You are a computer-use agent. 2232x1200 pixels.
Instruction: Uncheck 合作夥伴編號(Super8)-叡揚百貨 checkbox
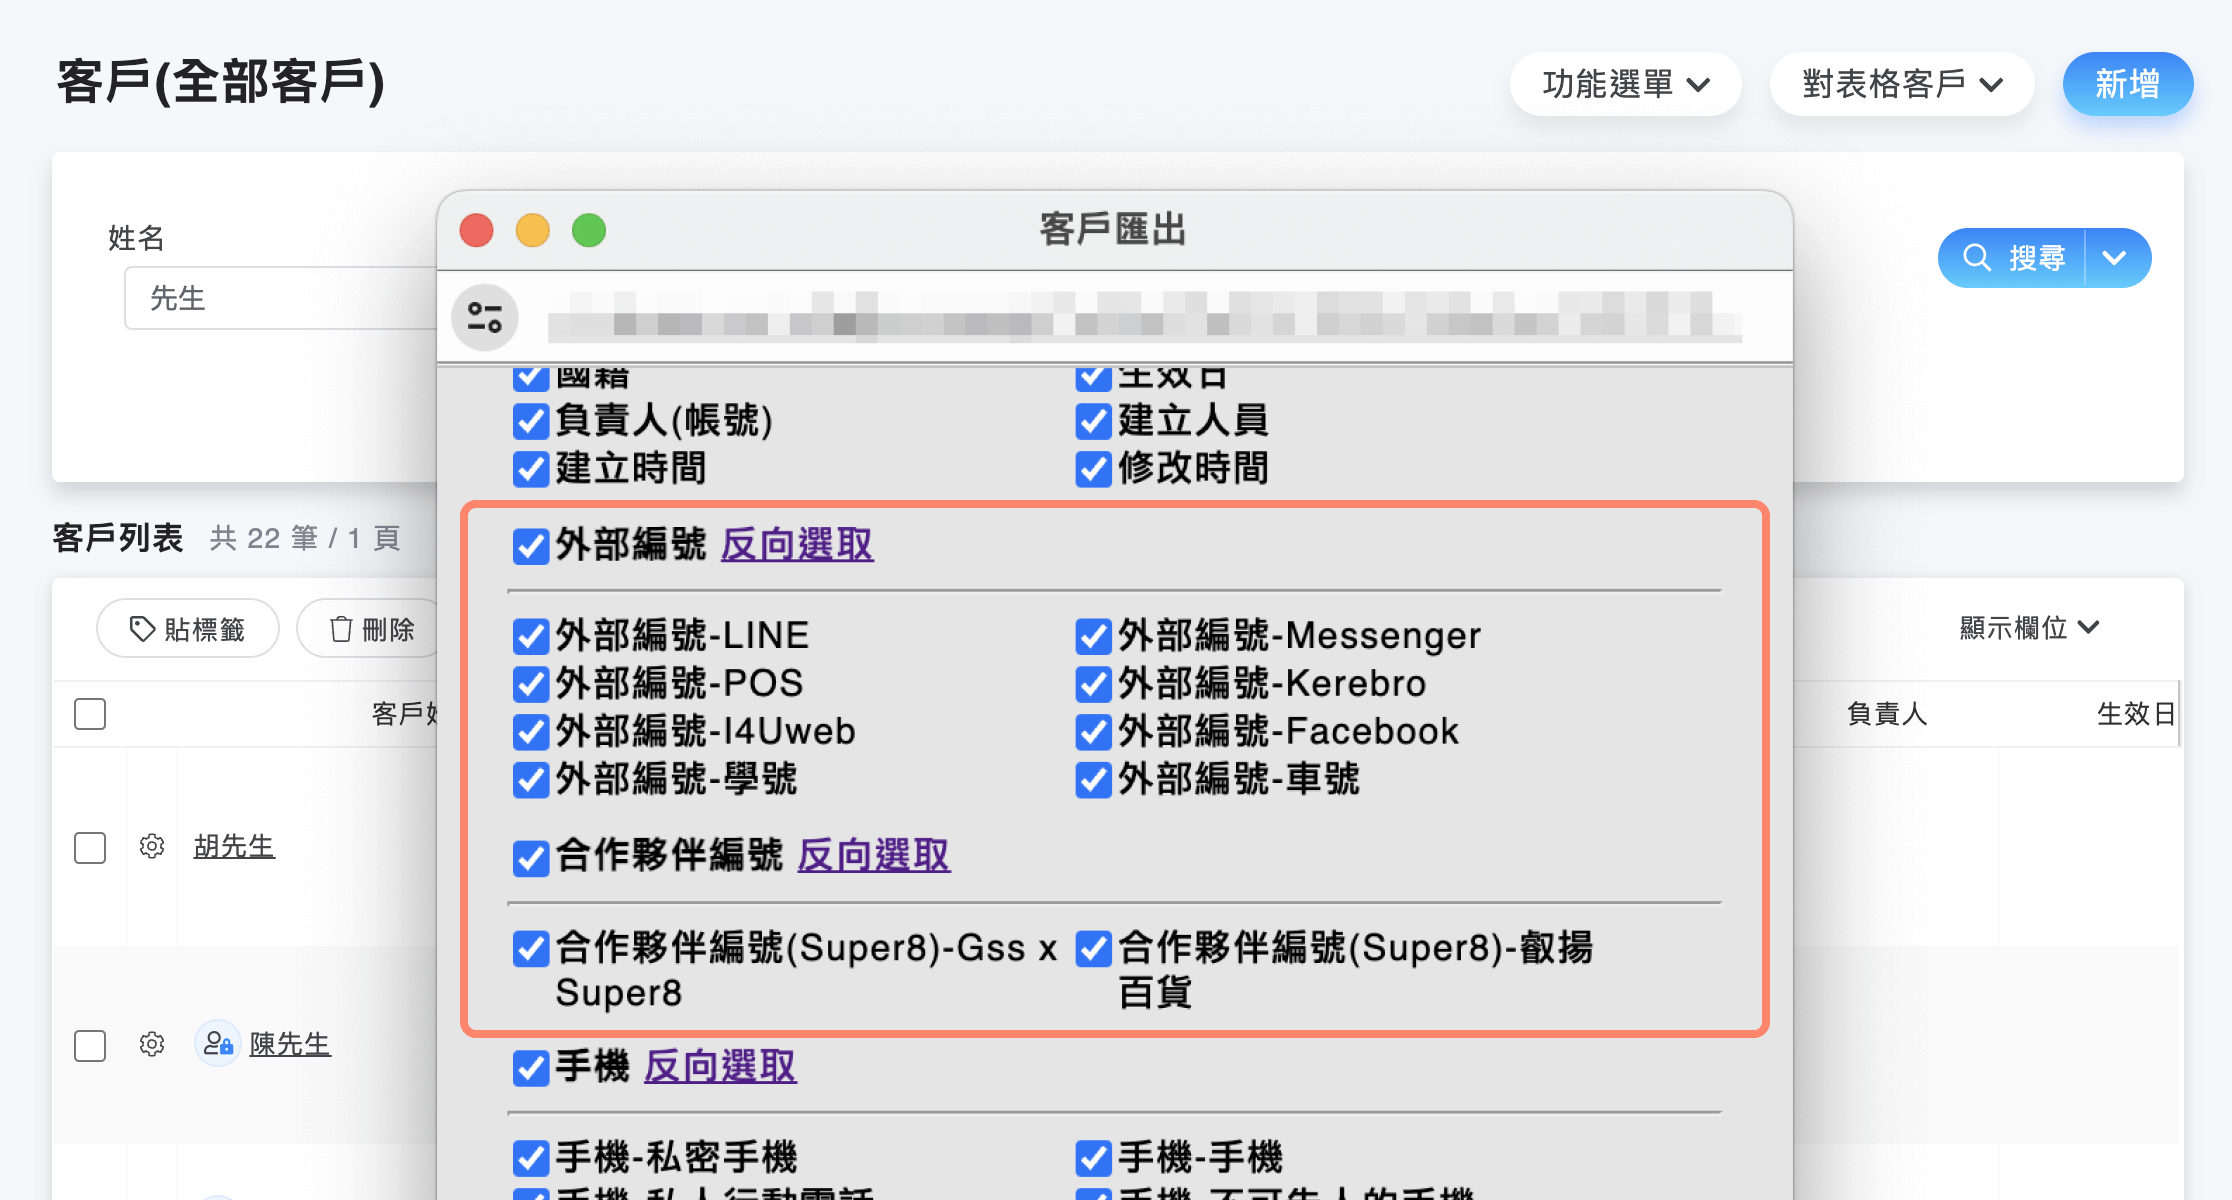(x=1094, y=948)
